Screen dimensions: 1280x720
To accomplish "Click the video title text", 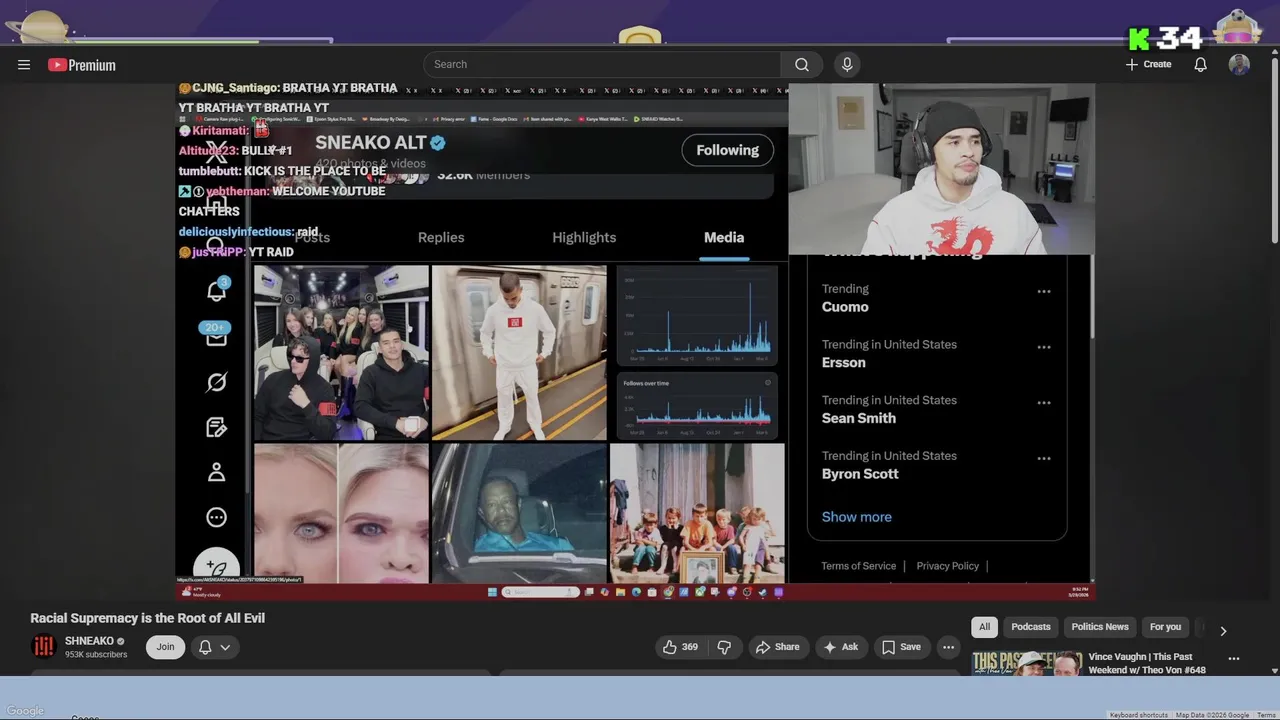I will point(148,618).
